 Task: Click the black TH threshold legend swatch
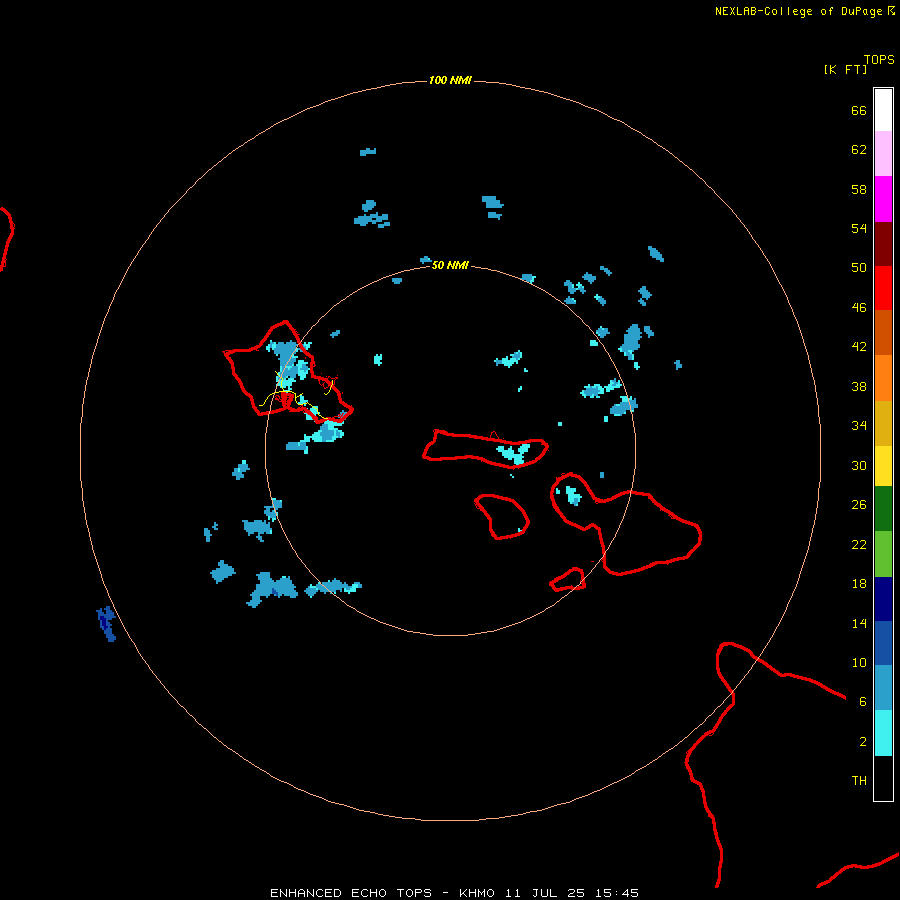(883, 778)
